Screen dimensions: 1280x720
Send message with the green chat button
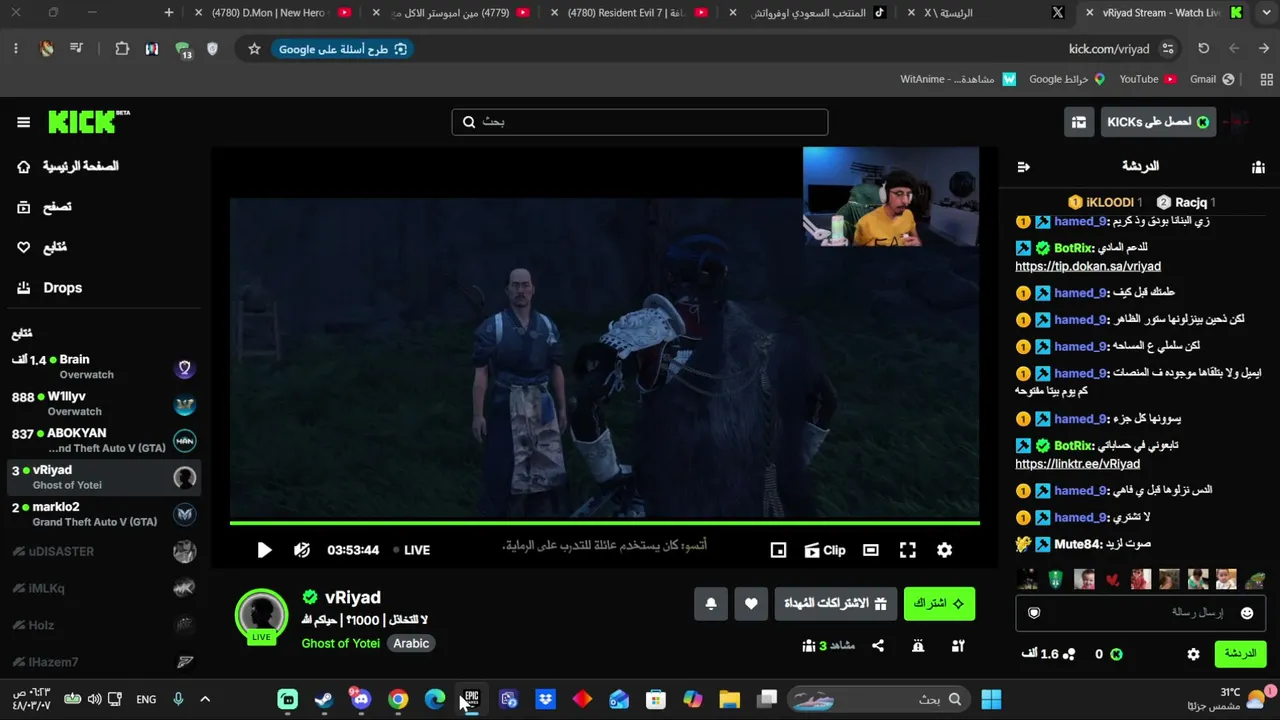pos(1240,654)
